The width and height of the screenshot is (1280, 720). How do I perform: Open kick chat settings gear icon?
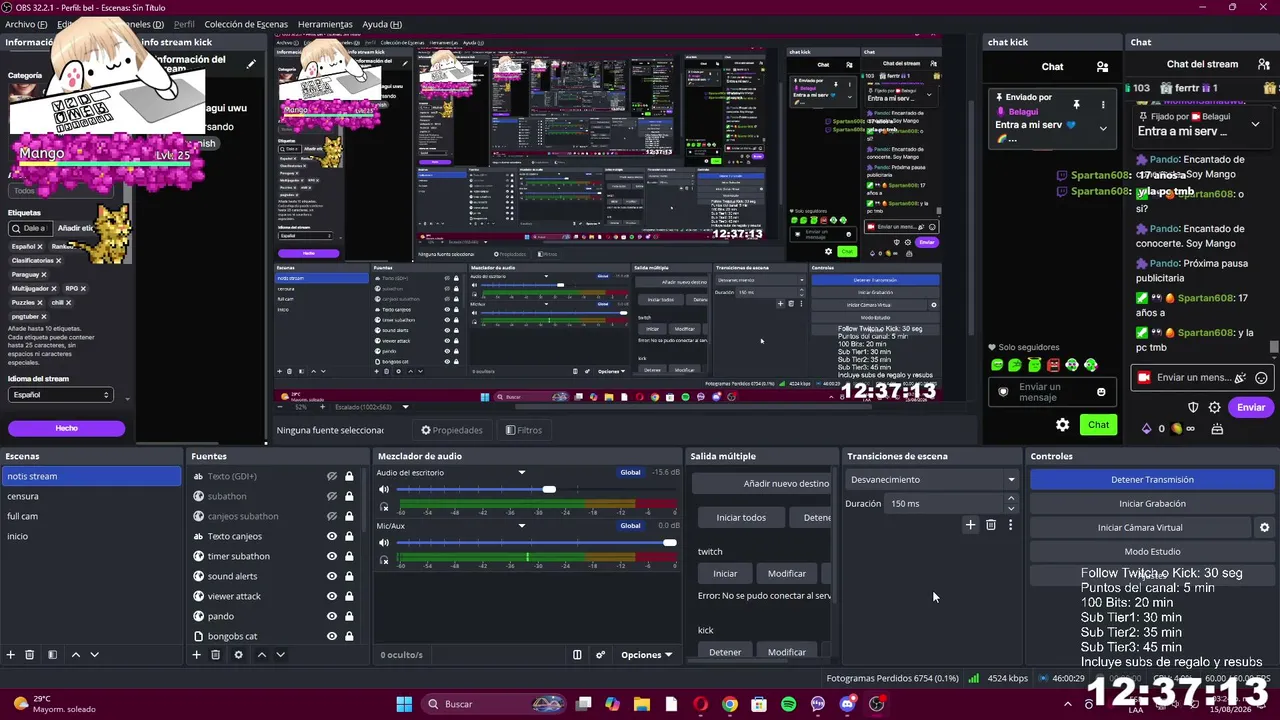point(1063,425)
